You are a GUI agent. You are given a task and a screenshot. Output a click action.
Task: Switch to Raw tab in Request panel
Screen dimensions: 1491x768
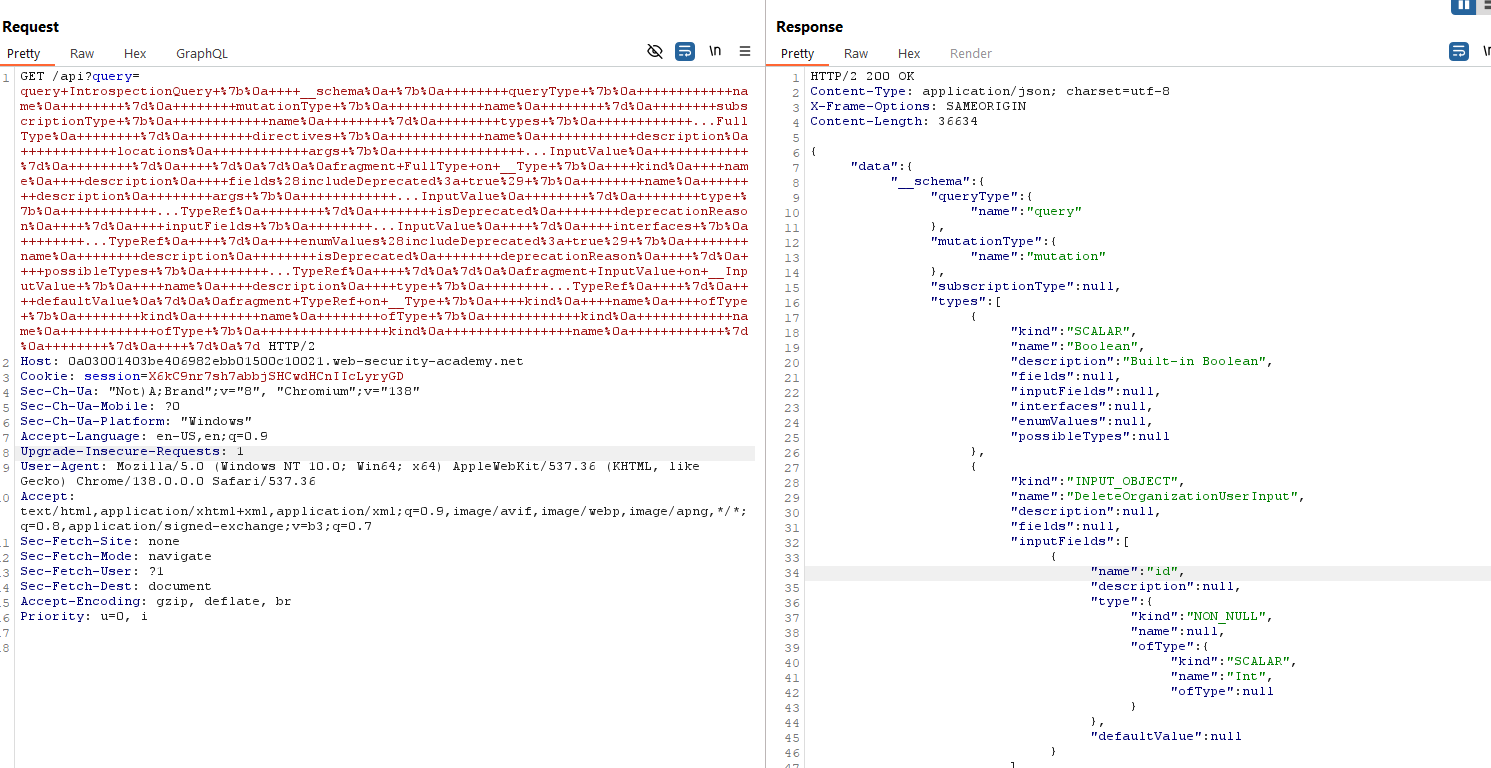(82, 54)
